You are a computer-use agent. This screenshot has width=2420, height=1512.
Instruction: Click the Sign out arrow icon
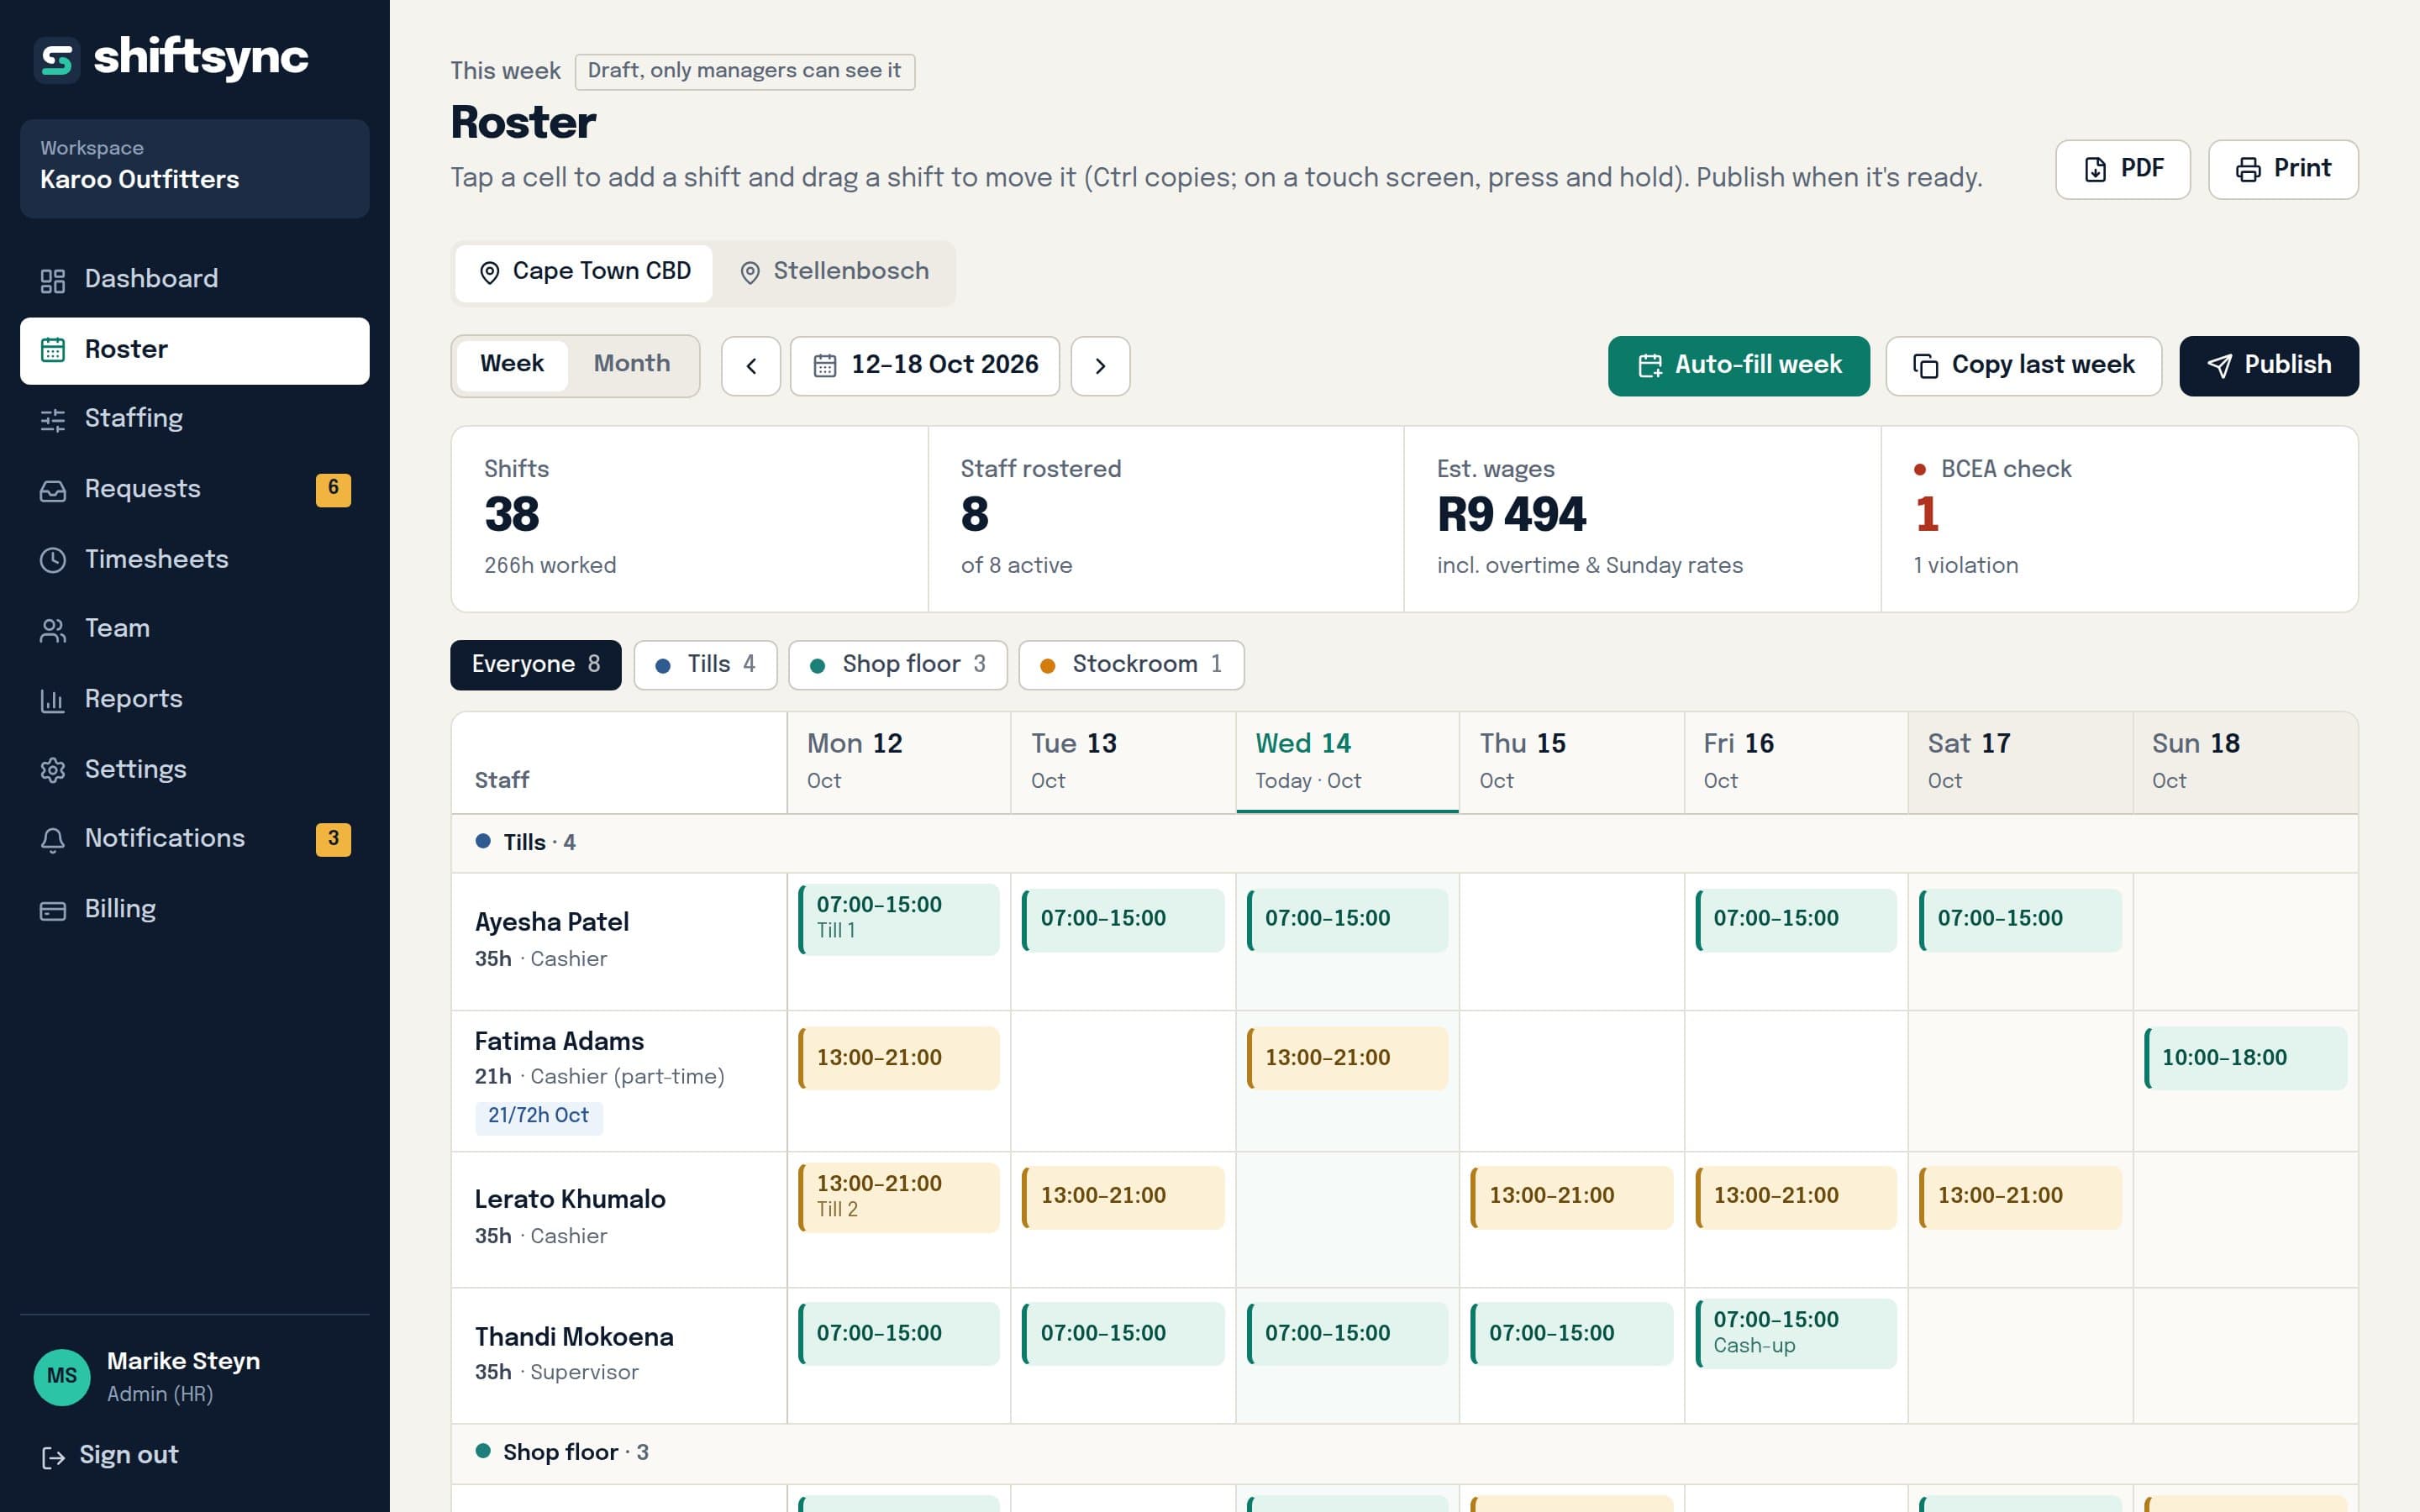point(53,1457)
